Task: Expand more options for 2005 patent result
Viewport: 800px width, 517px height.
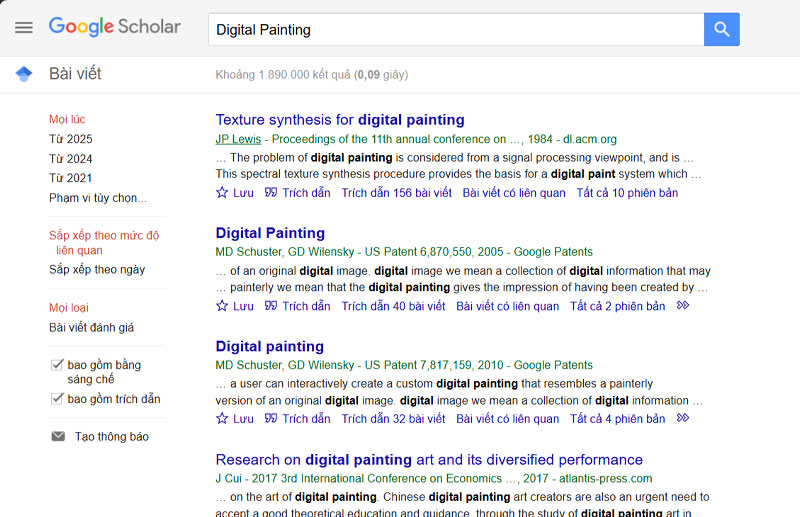Action: 683,306
